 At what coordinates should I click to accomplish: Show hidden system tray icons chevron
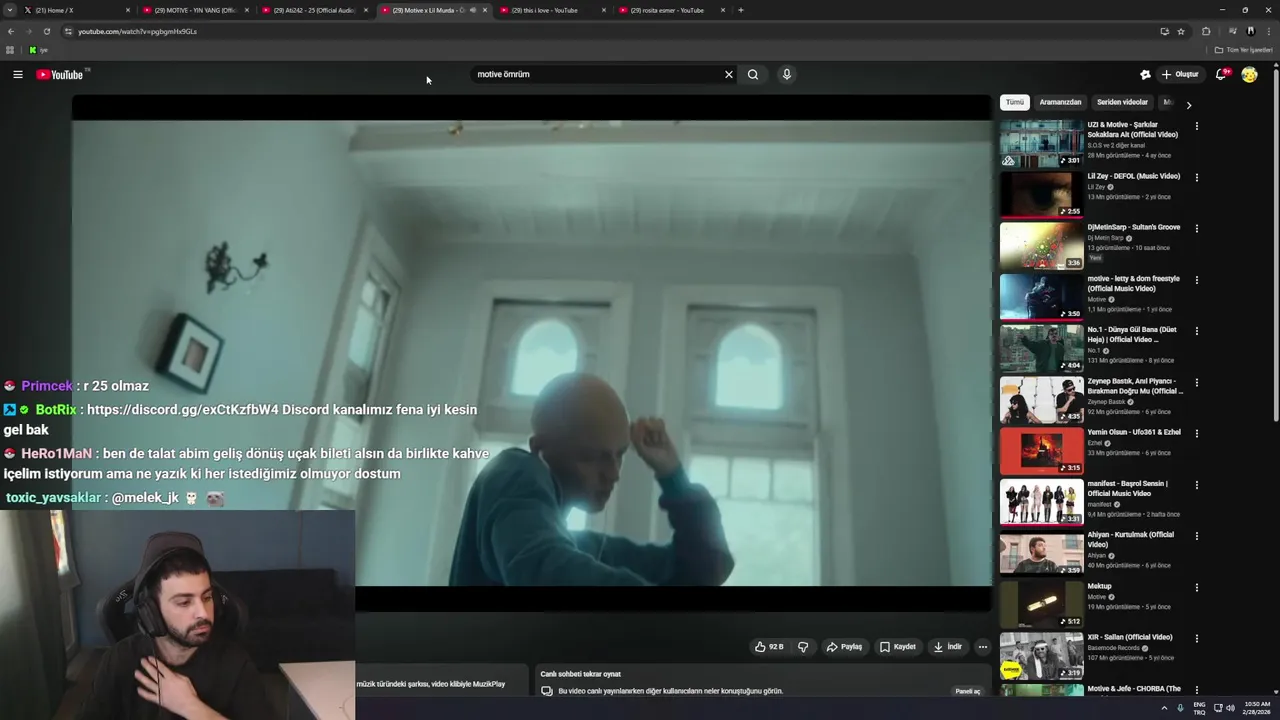point(1164,708)
